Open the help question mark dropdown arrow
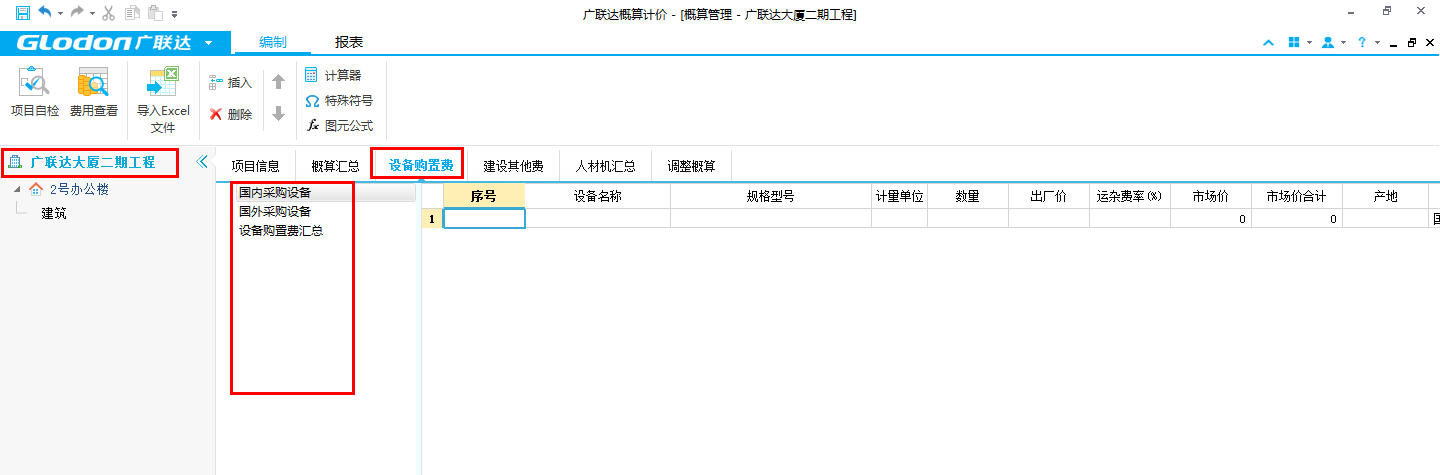 pos(1377,43)
